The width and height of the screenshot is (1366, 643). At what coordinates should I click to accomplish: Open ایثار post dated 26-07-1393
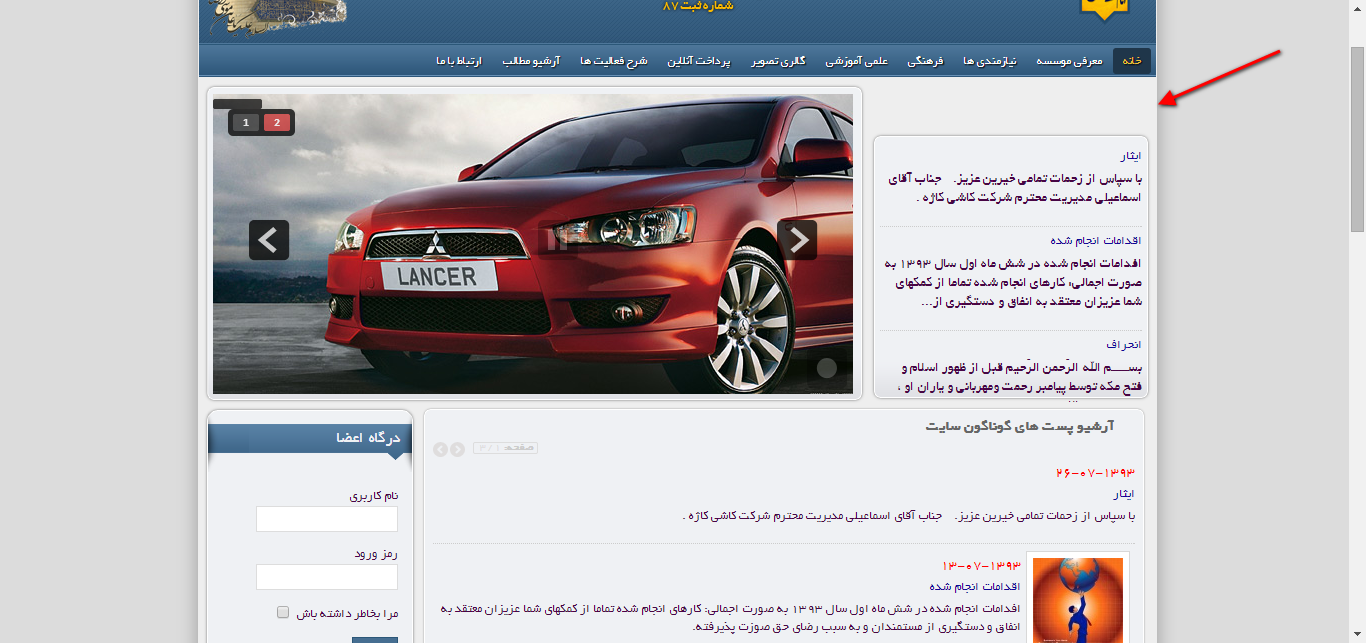click(x=1124, y=494)
